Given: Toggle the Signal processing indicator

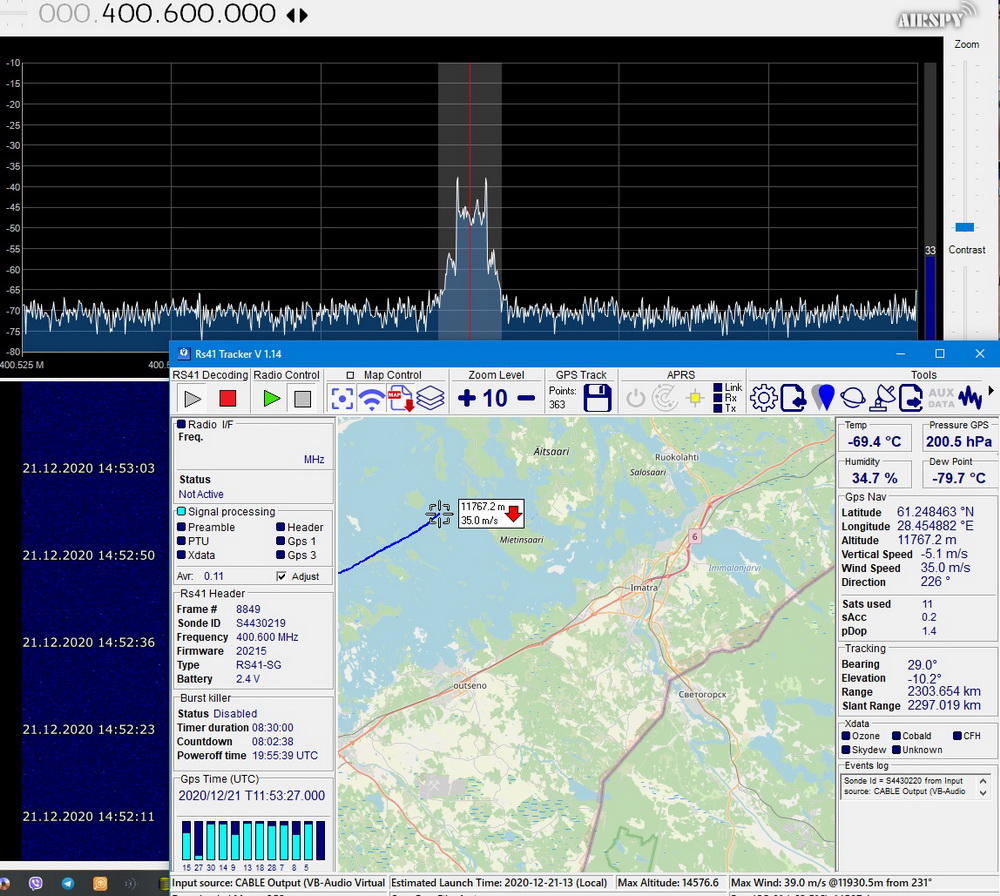Looking at the screenshot, I should pos(180,512).
